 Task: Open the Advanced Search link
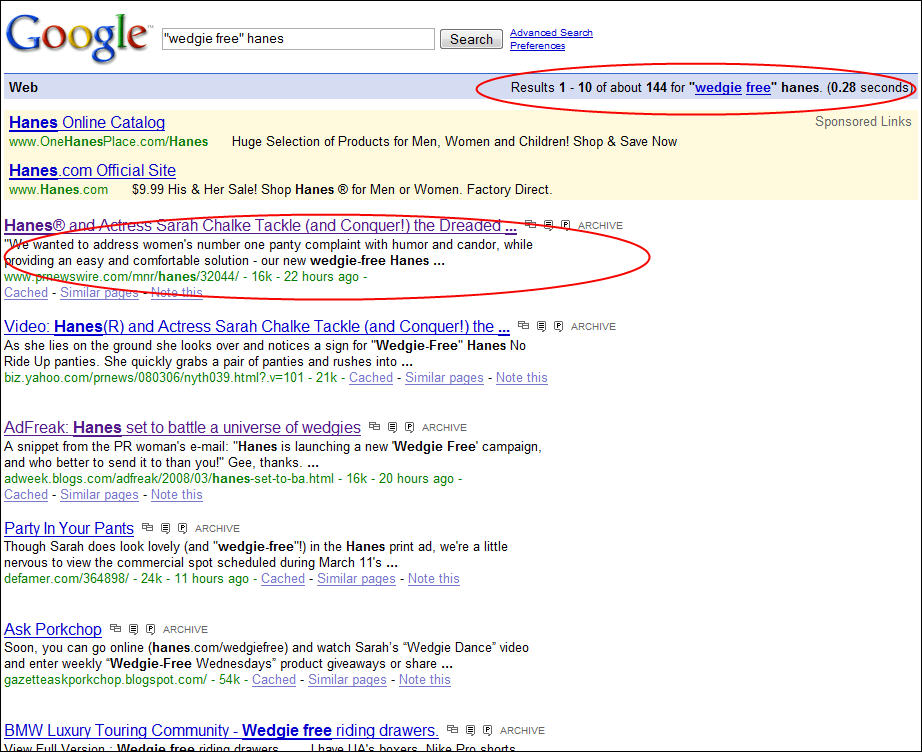pos(551,33)
